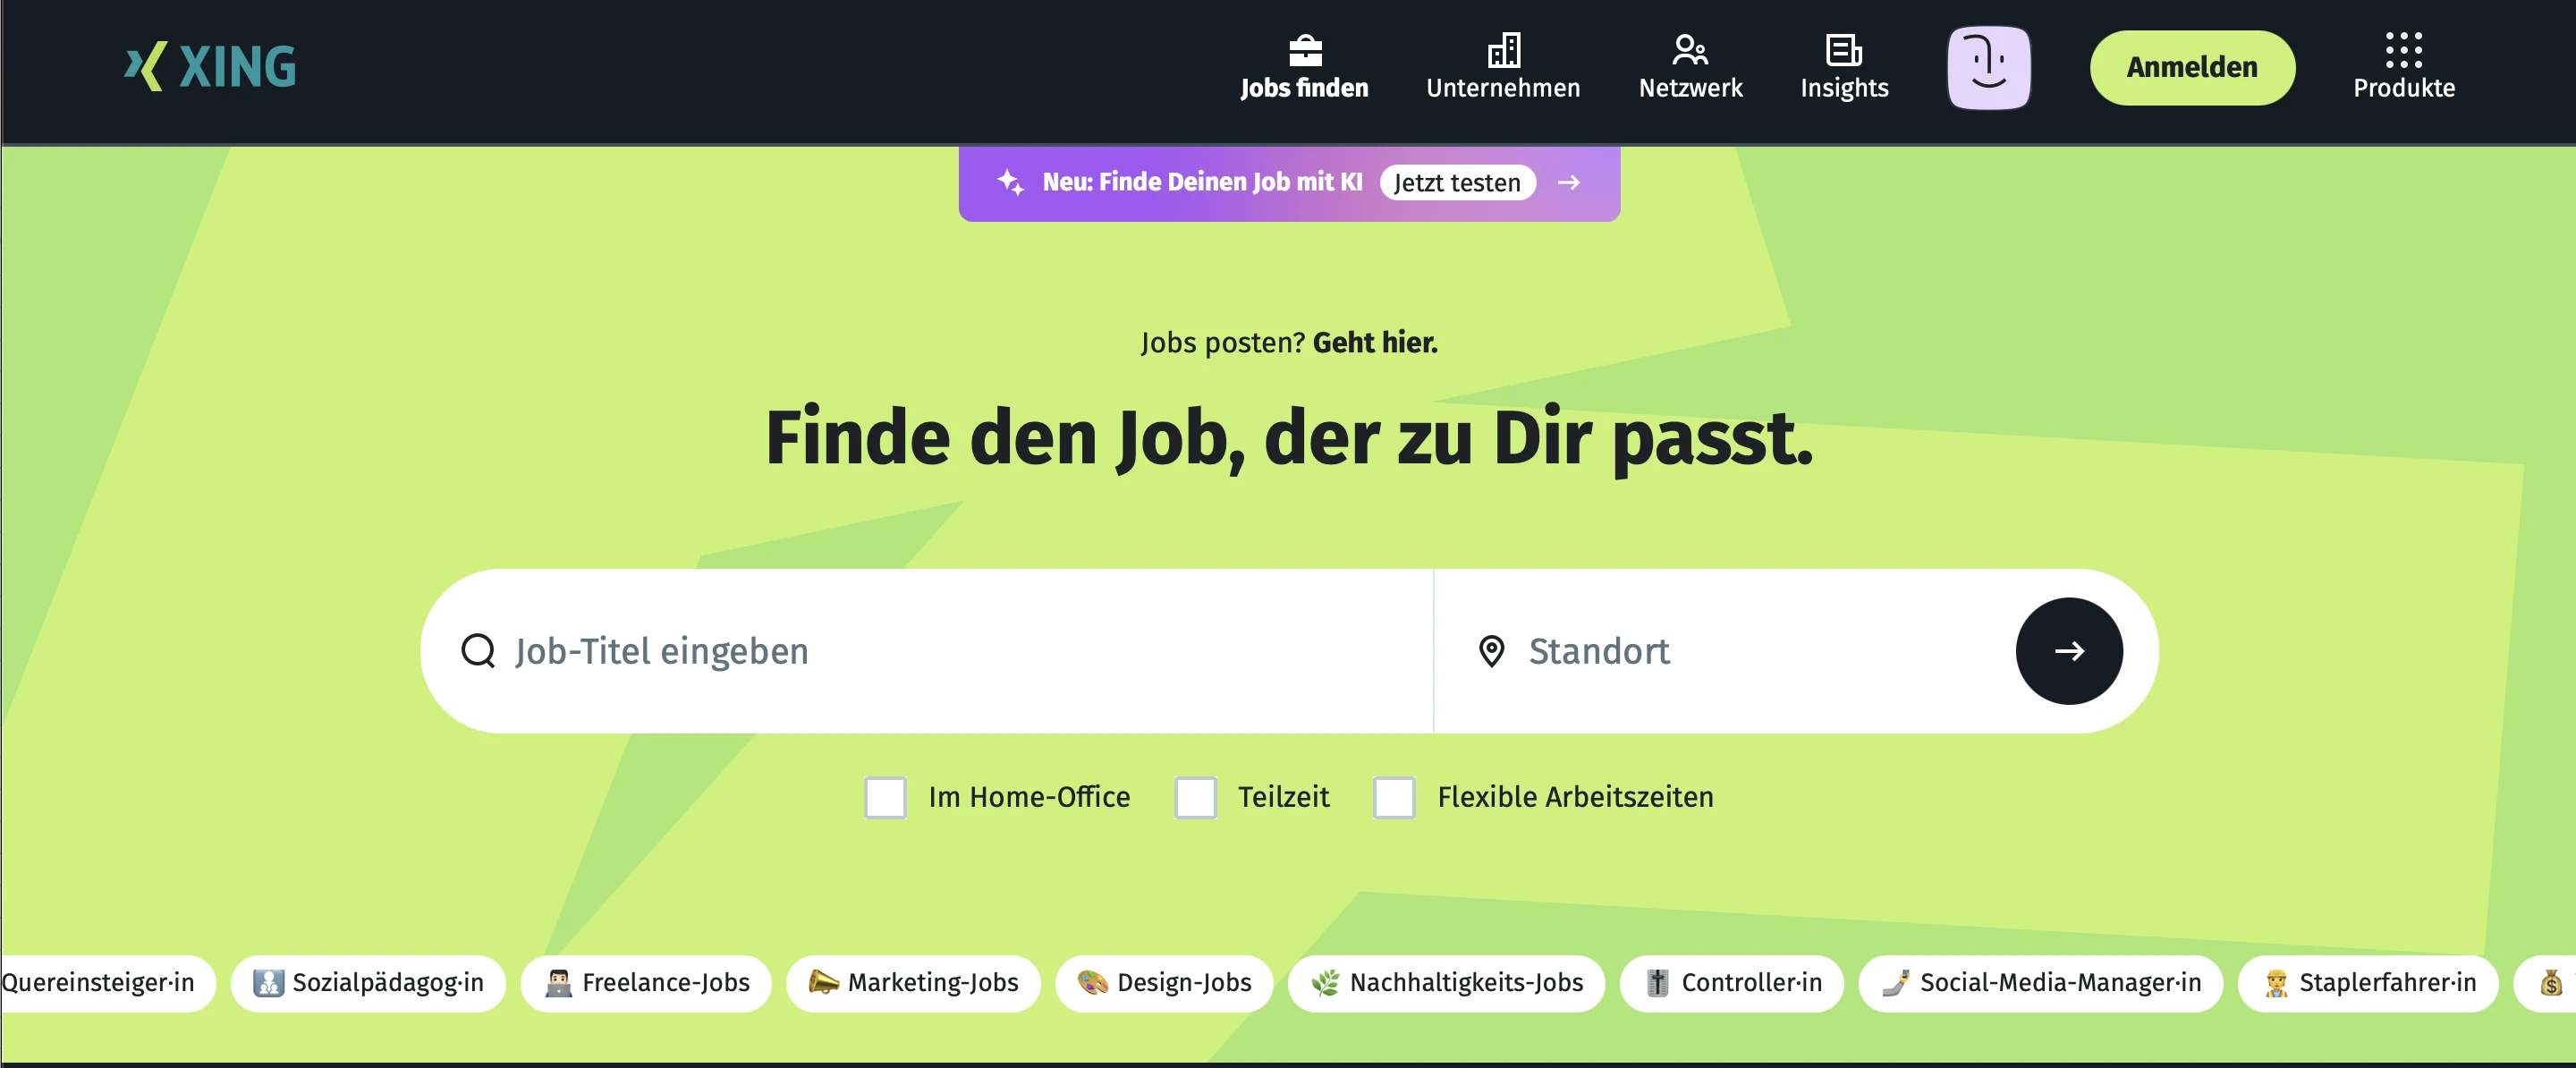Viewport: 2576px width, 1068px height.
Task: Click the Jetzt testen button
Action: pos(1457,182)
